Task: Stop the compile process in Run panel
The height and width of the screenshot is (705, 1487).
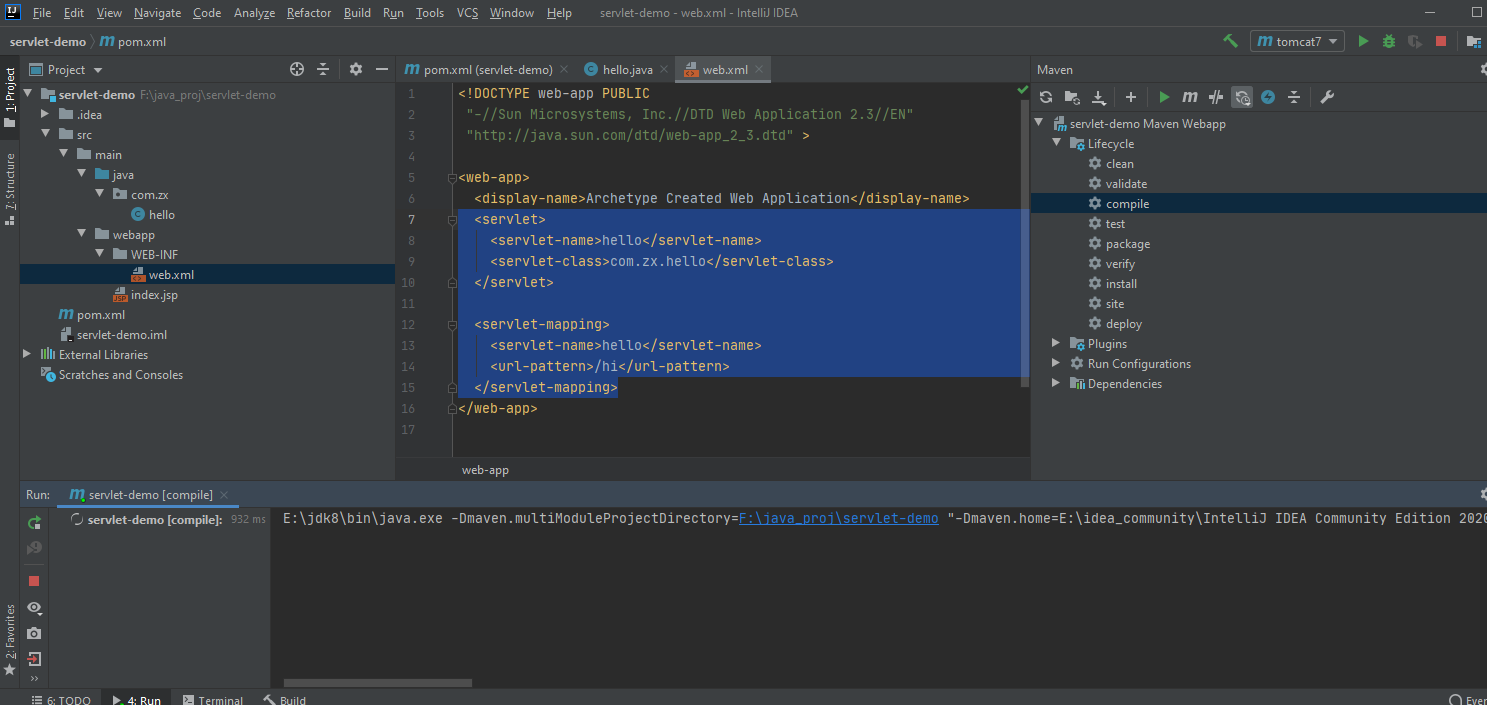Action: click(34, 581)
